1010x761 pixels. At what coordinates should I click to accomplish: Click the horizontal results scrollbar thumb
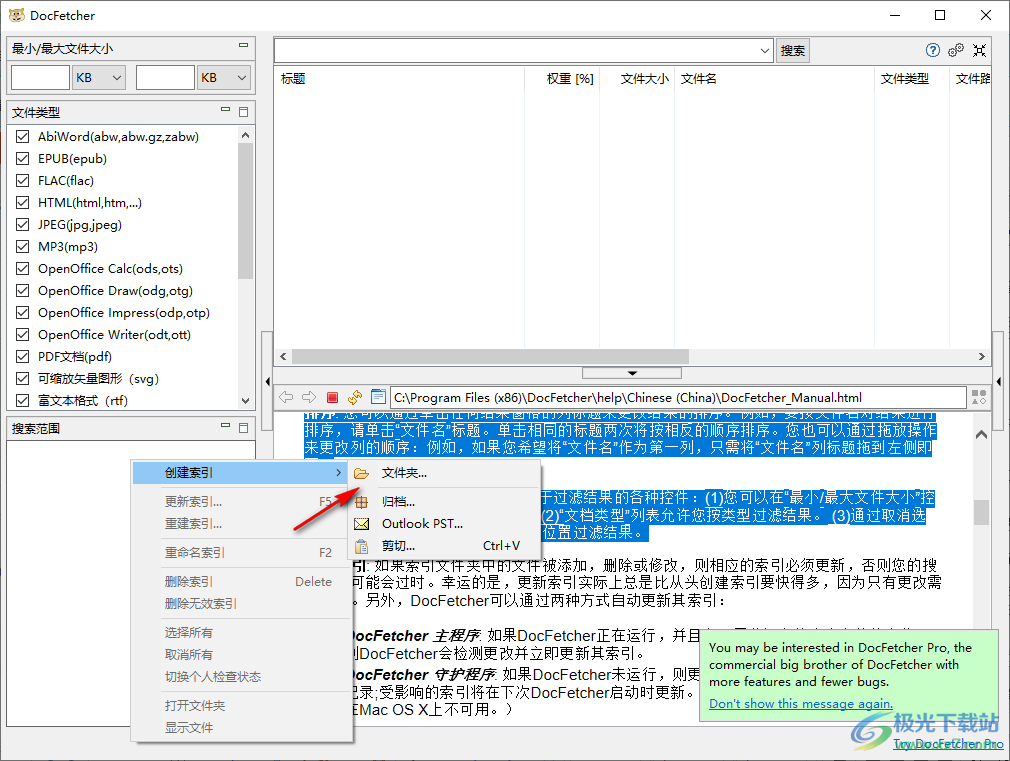click(x=490, y=356)
